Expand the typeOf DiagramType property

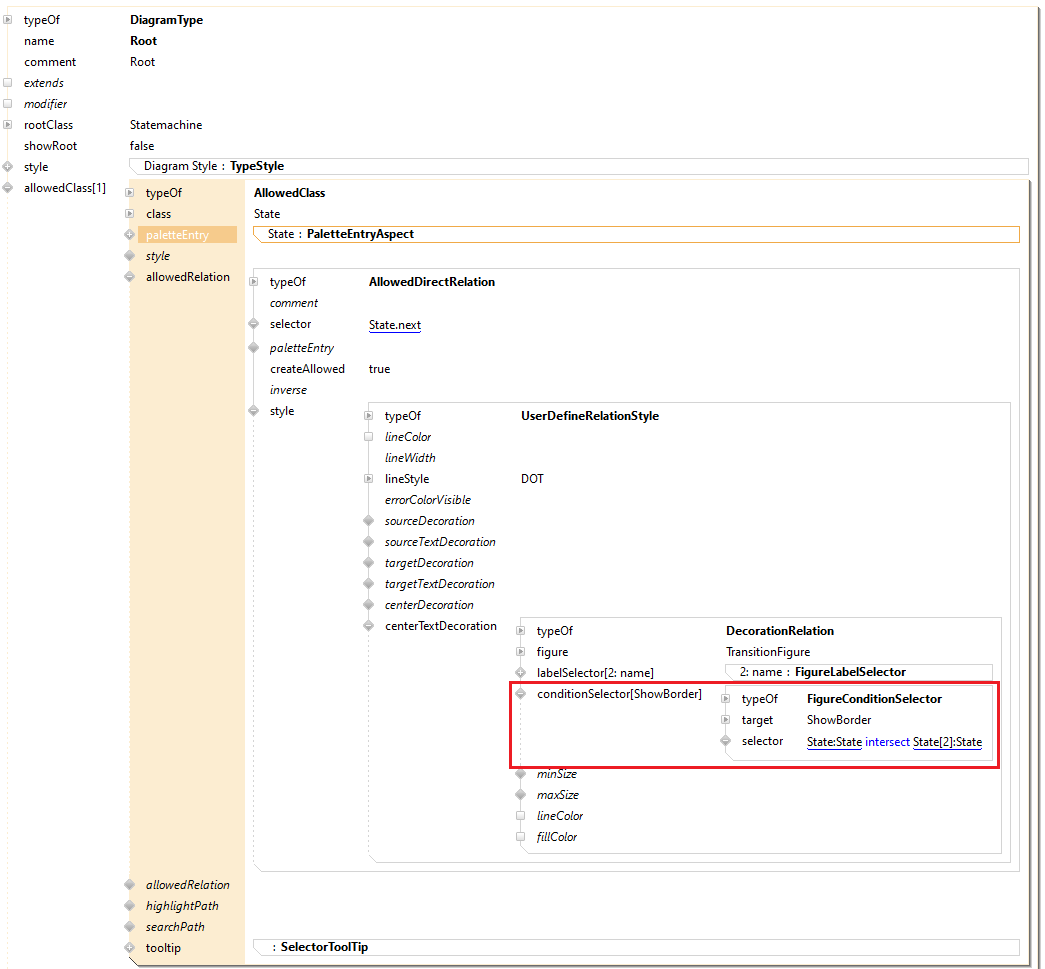[x=8, y=19]
